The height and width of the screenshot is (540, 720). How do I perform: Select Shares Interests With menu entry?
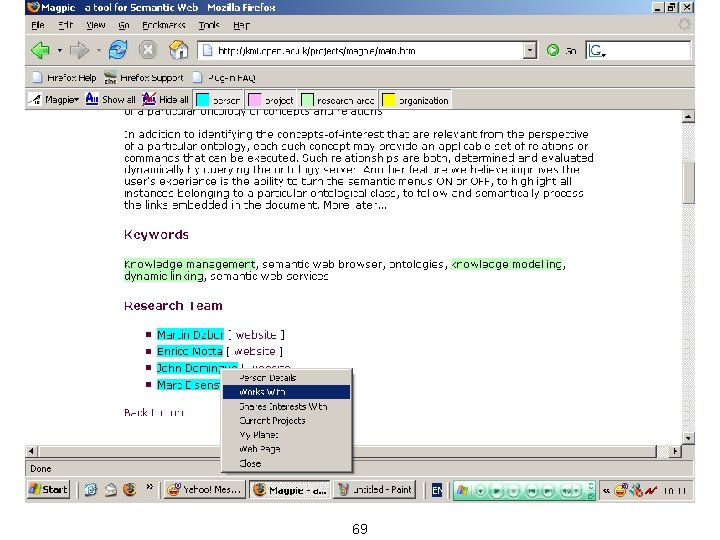(287, 406)
